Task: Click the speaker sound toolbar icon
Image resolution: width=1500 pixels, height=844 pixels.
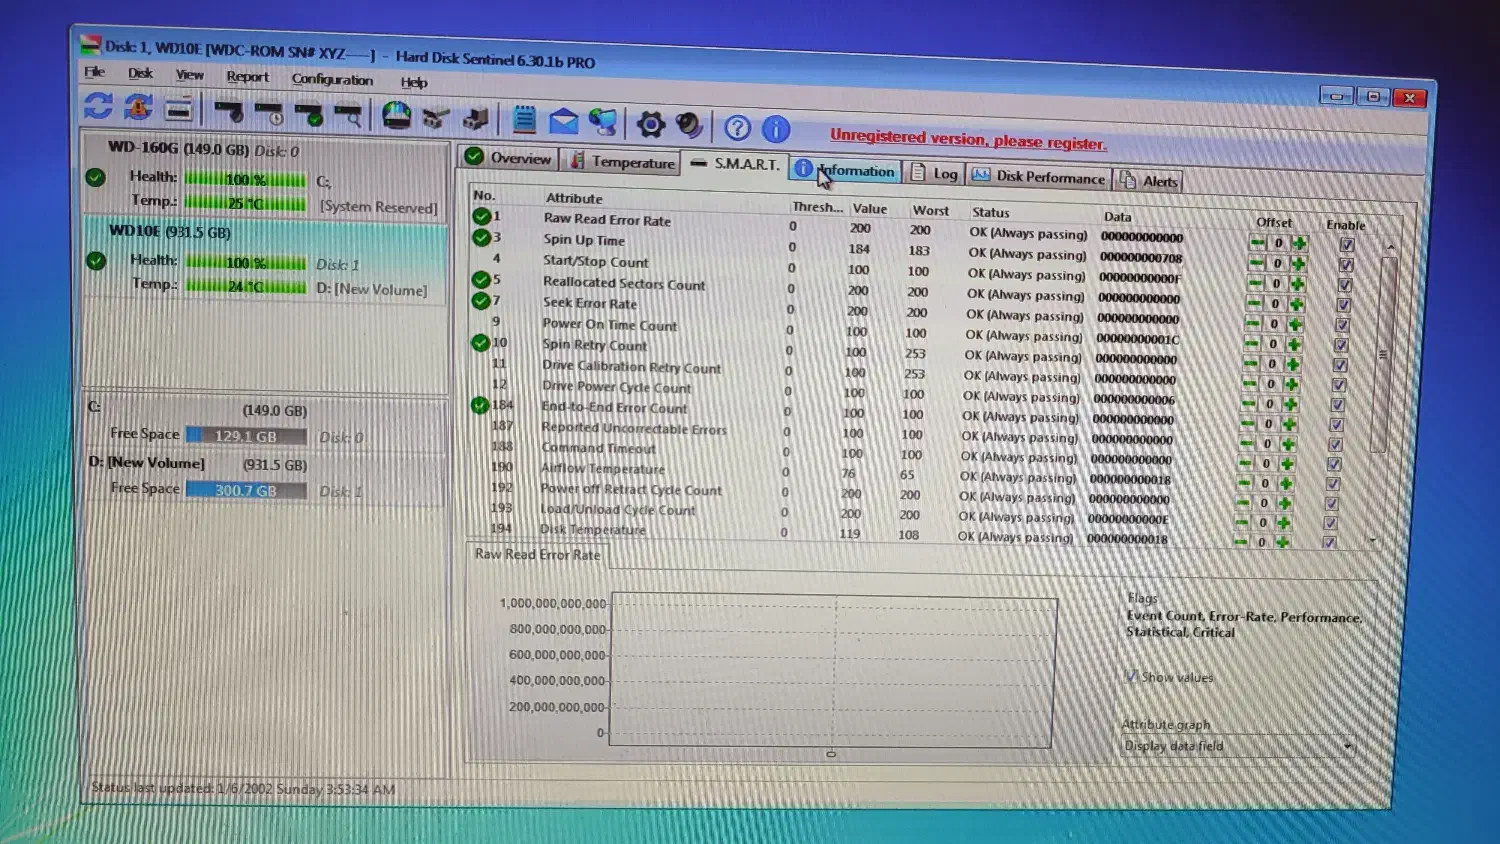Action: pos(689,124)
